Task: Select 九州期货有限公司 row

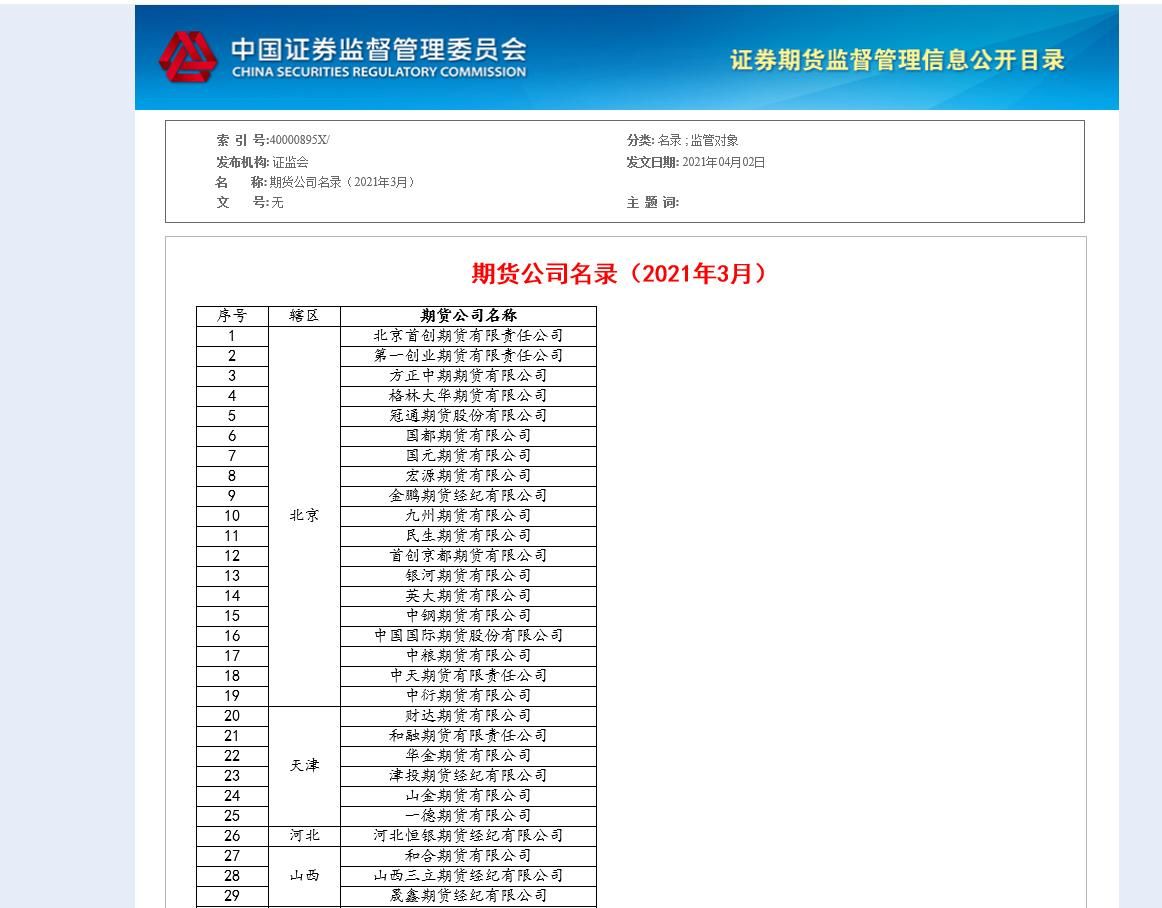Action: point(468,516)
